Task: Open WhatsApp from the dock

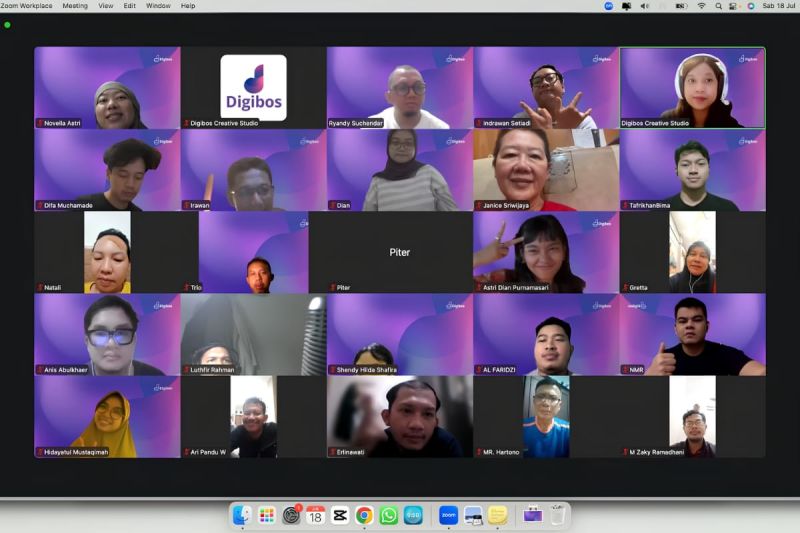Action: [x=388, y=515]
